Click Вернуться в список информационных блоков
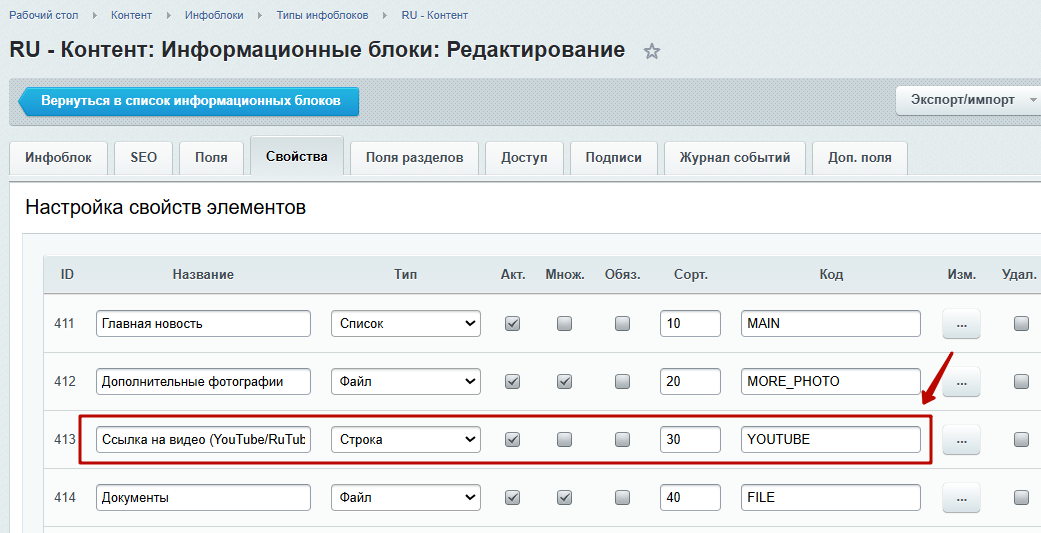The image size is (1041, 533). 190,101
